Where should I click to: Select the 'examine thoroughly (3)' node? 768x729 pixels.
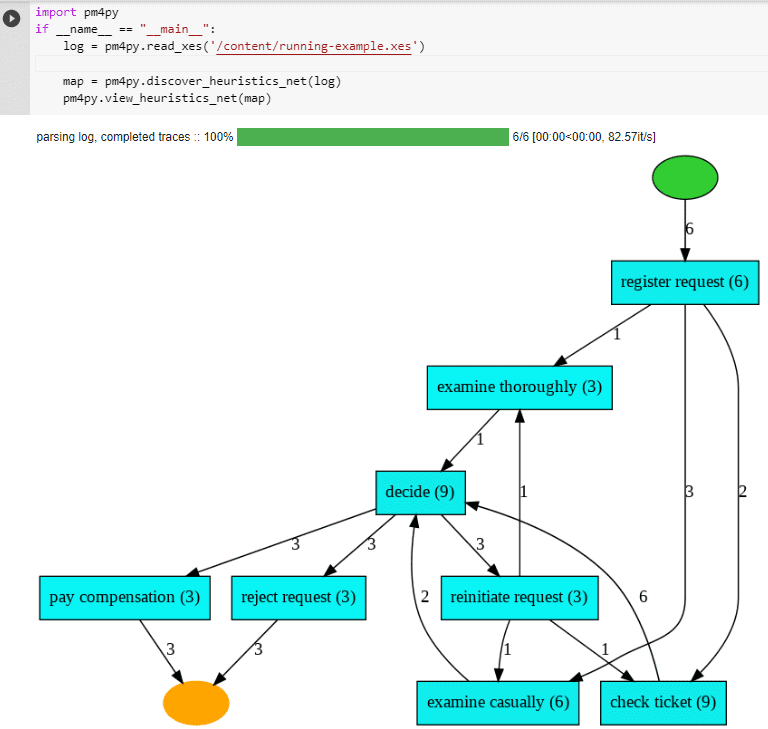pos(519,387)
